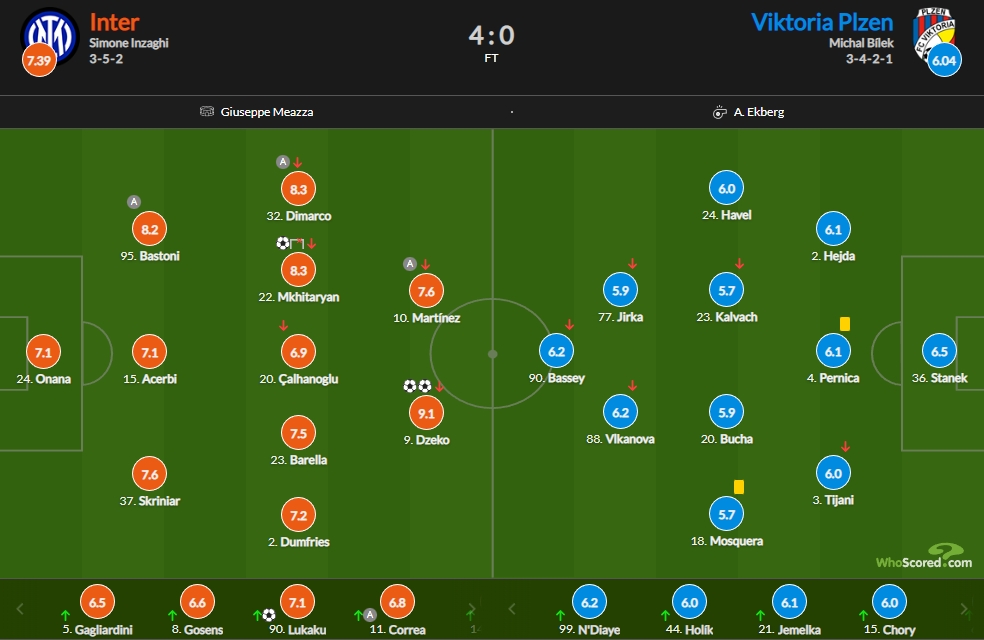Show more Inter substitutes with right chevron

471,609
